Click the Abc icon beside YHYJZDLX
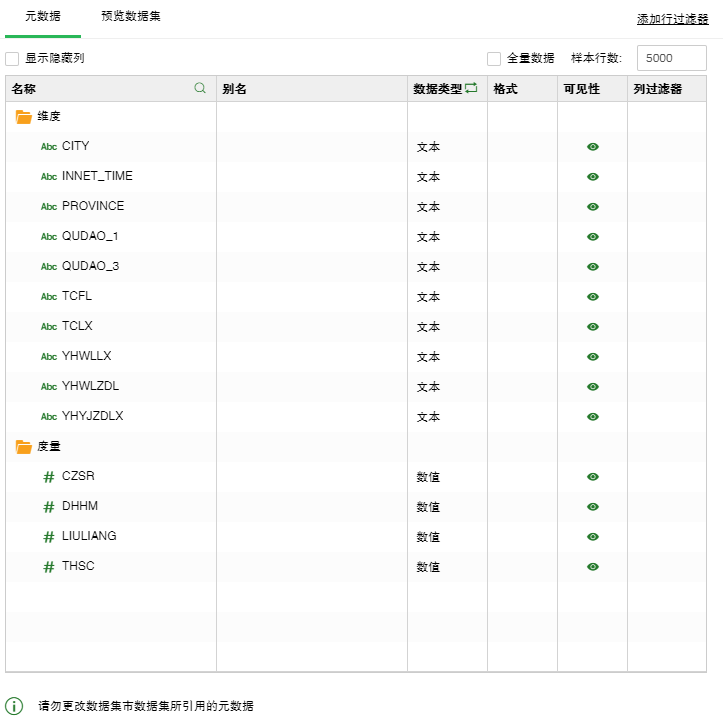The width and height of the screenshot is (723, 723). [x=48, y=417]
